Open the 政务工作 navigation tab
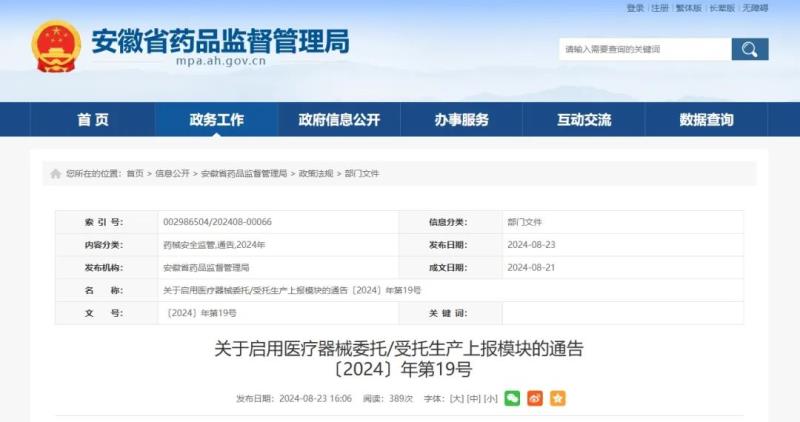 coord(216,120)
